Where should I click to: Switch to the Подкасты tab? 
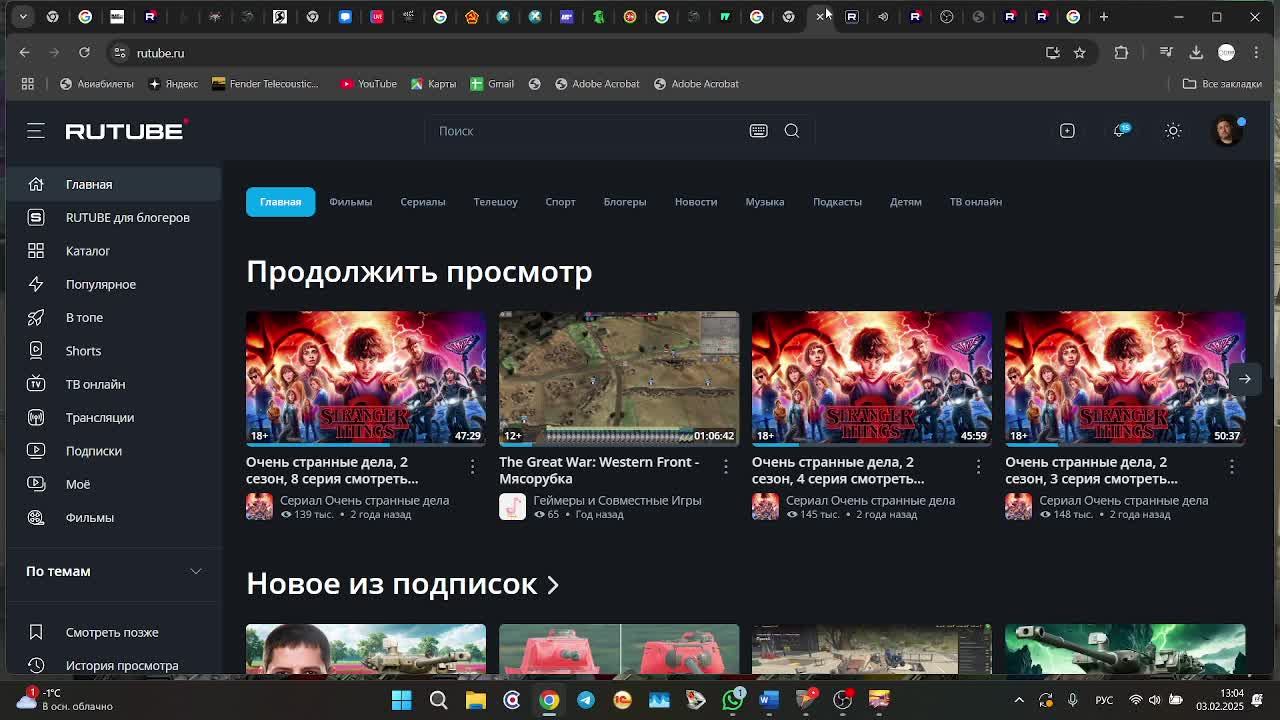click(837, 202)
